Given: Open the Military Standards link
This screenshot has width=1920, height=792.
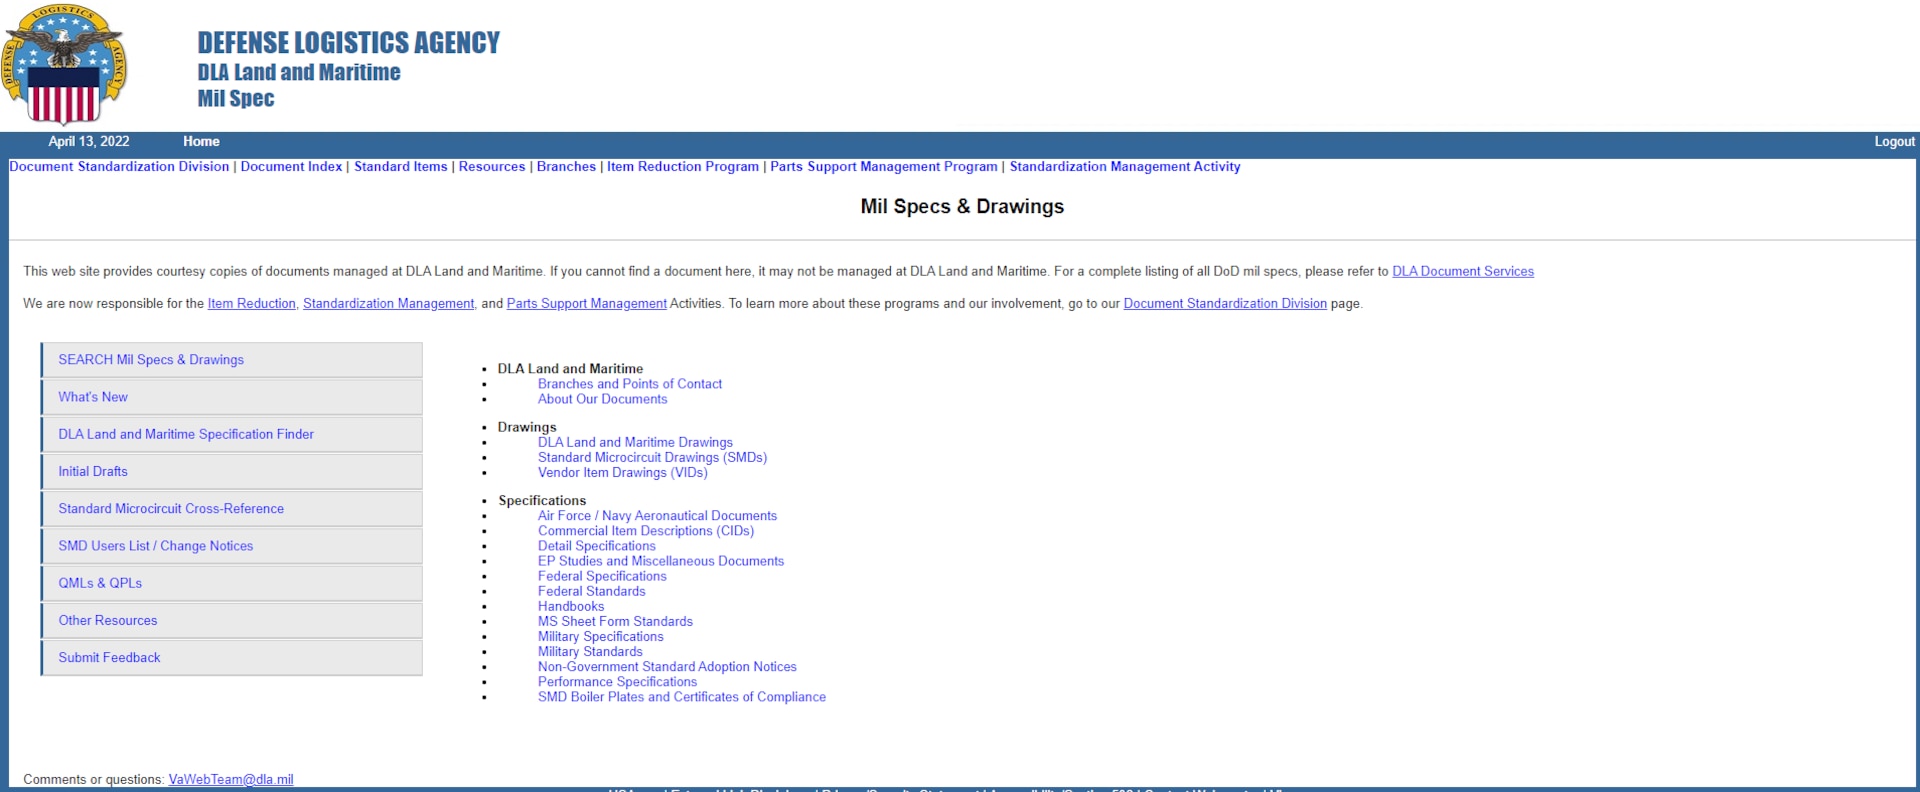Looking at the screenshot, I should pyautogui.click(x=590, y=652).
